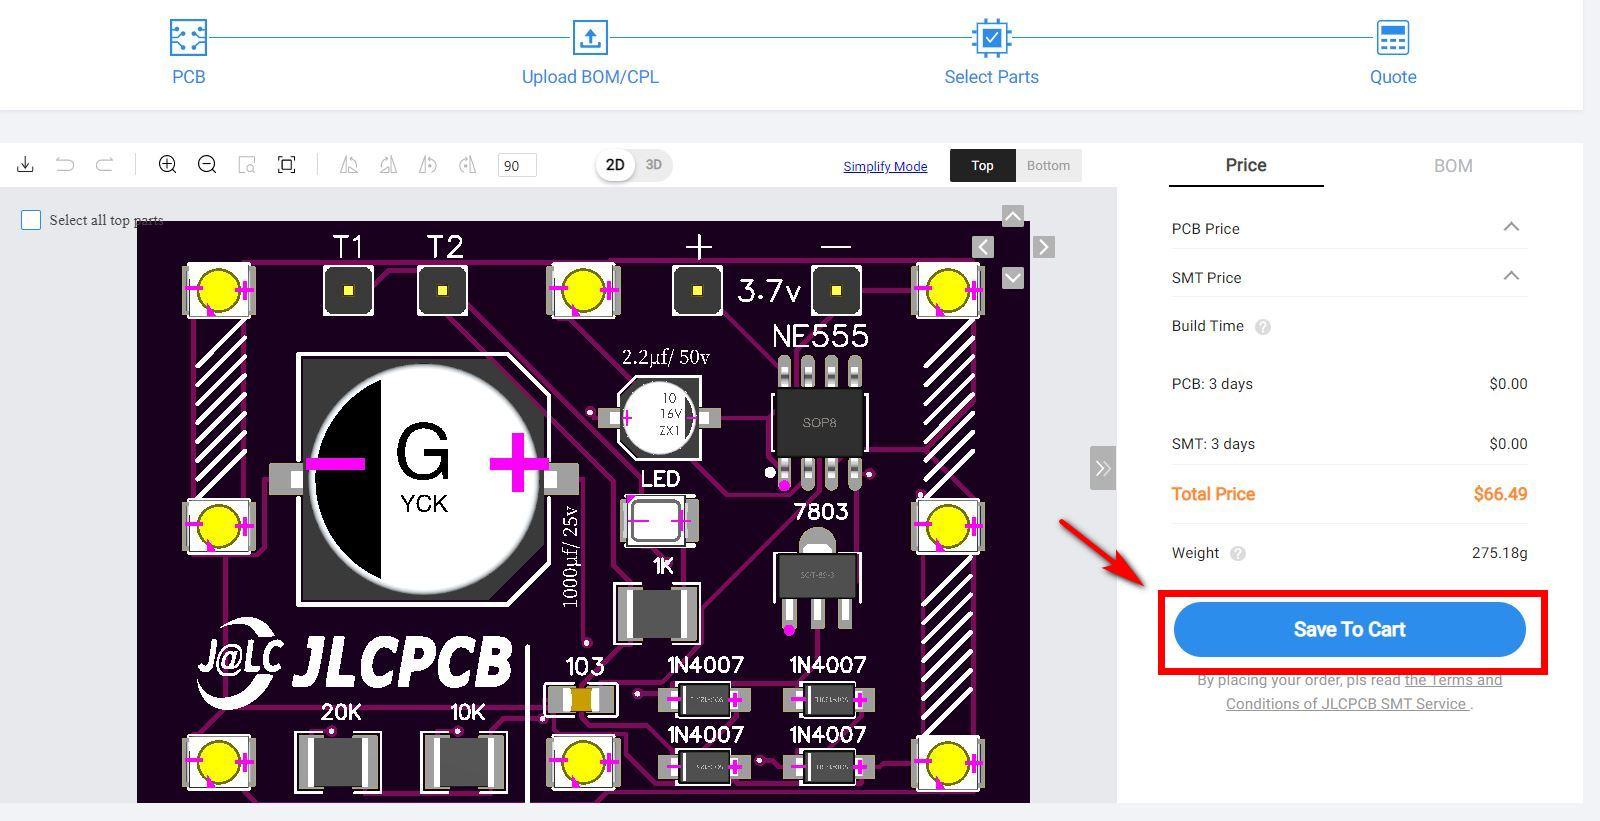
Task: Click the PCB: 3 days text
Action: tap(1212, 384)
